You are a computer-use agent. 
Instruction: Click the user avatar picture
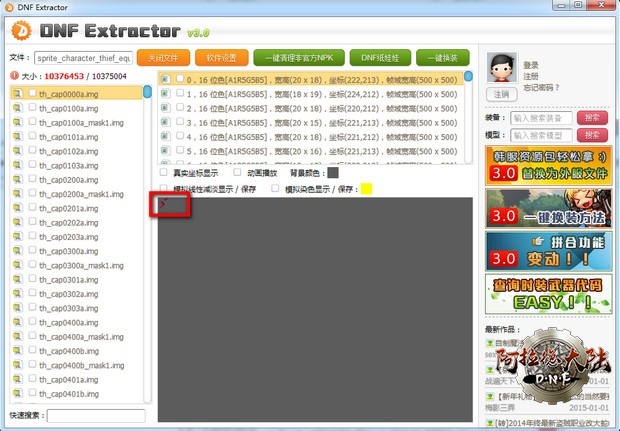click(500, 68)
